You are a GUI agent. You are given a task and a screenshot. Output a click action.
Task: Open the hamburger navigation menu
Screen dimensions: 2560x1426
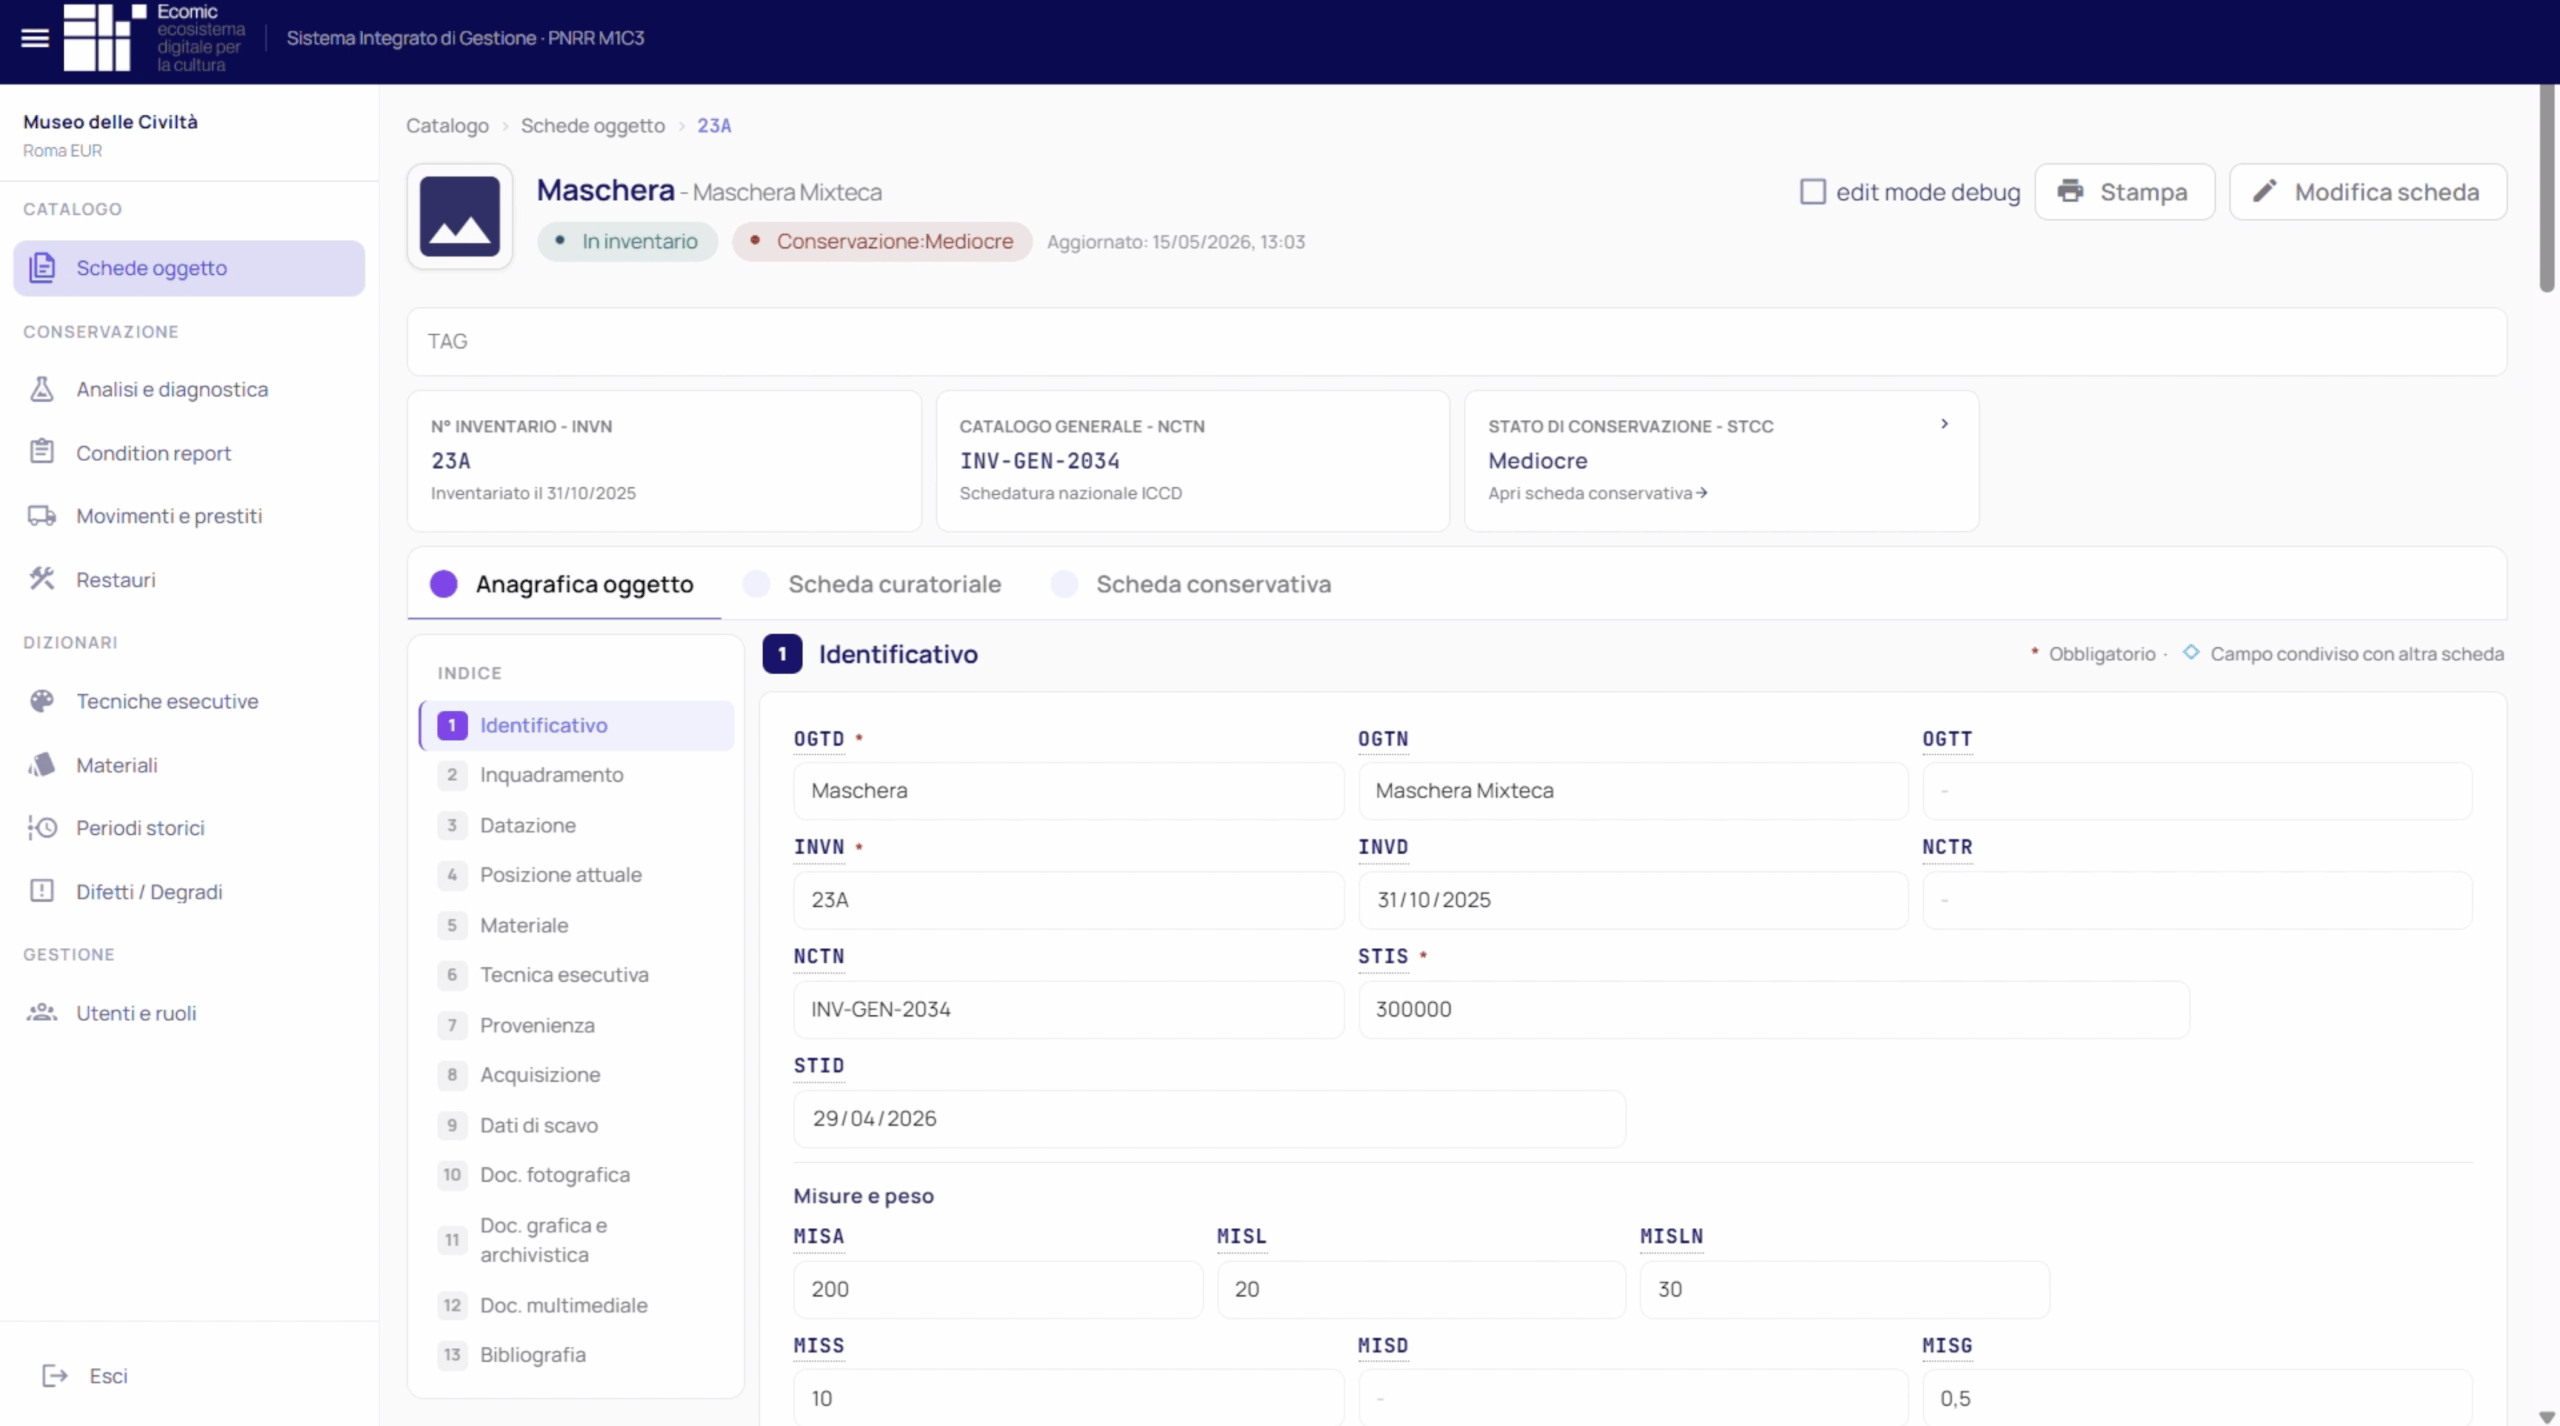(x=35, y=38)
